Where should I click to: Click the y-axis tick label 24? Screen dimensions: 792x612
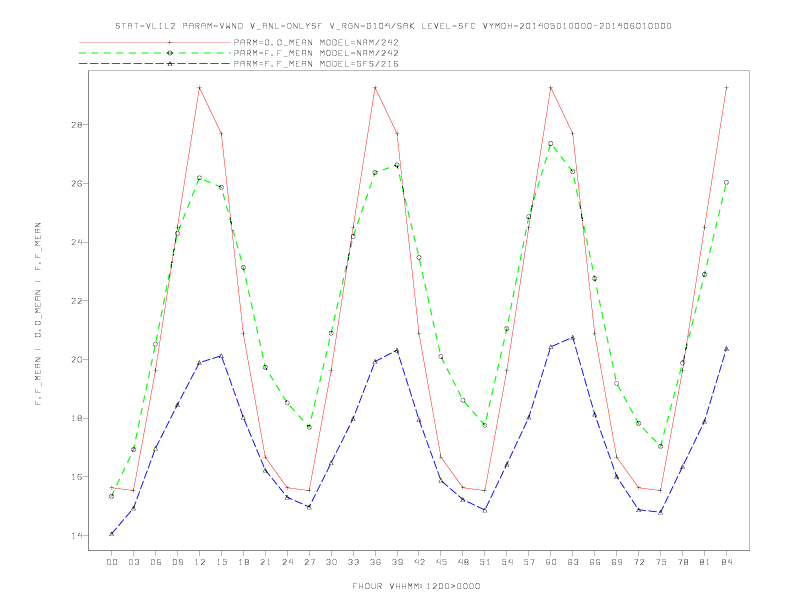click(78, 242)
